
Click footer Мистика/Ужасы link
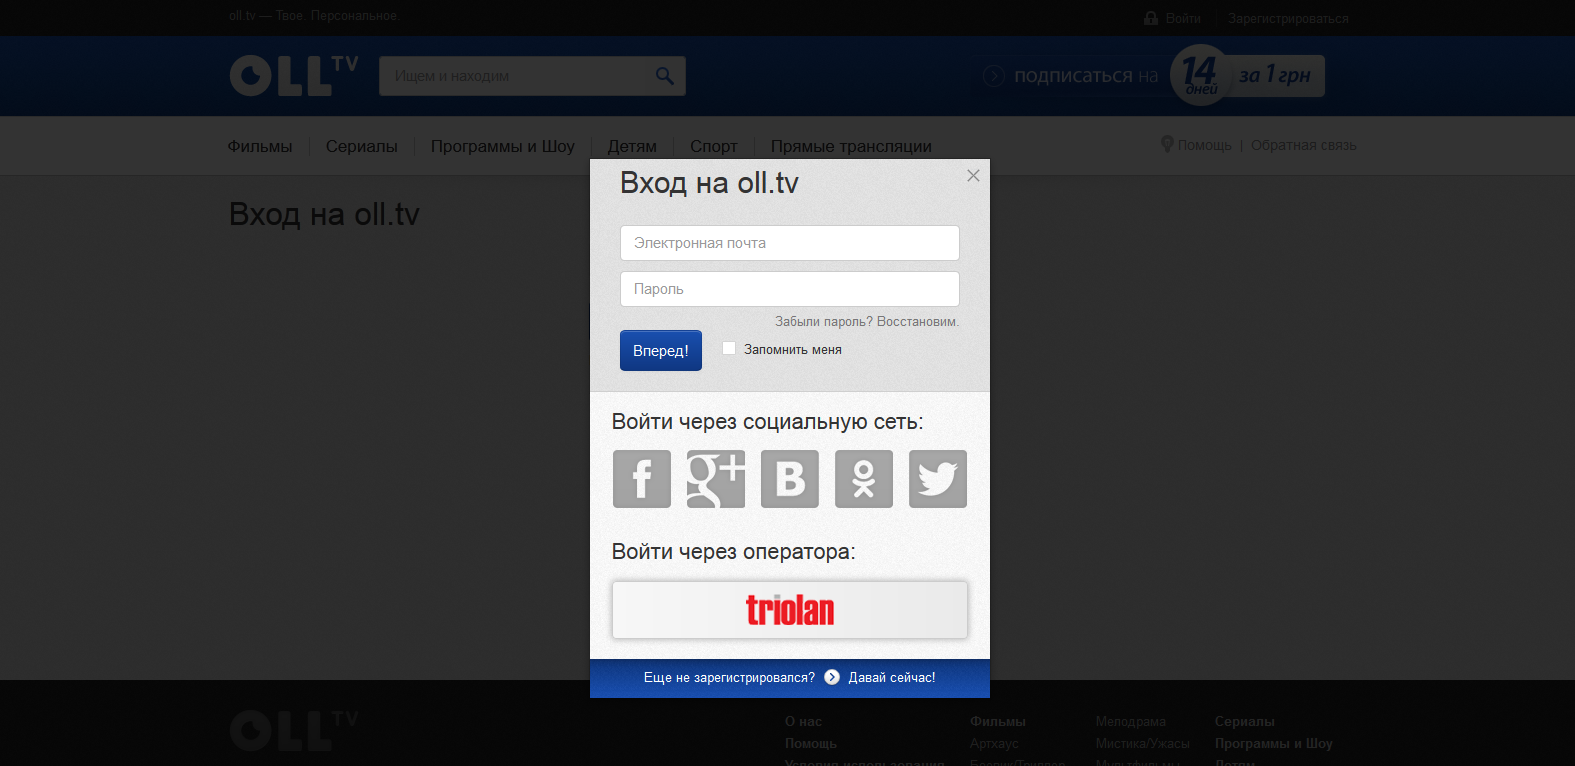(1142, 743)
